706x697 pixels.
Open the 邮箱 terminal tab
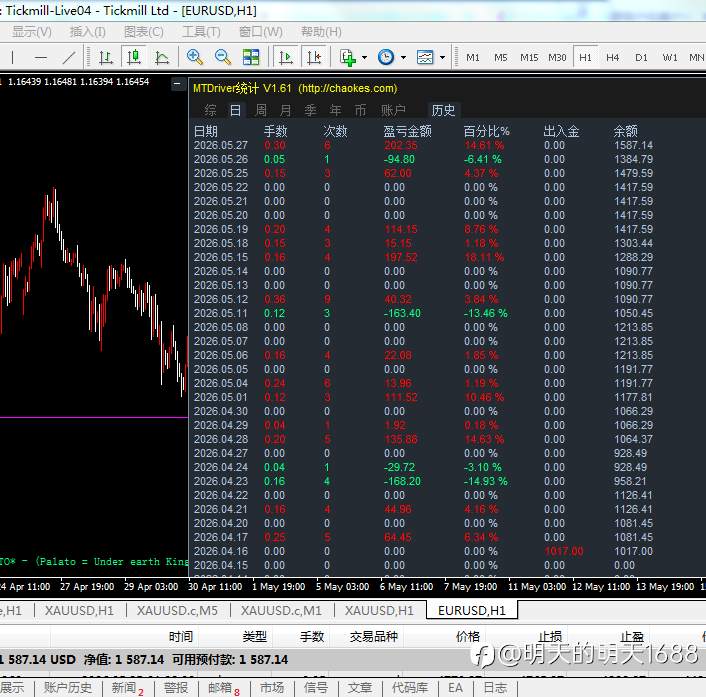(224, 688)
